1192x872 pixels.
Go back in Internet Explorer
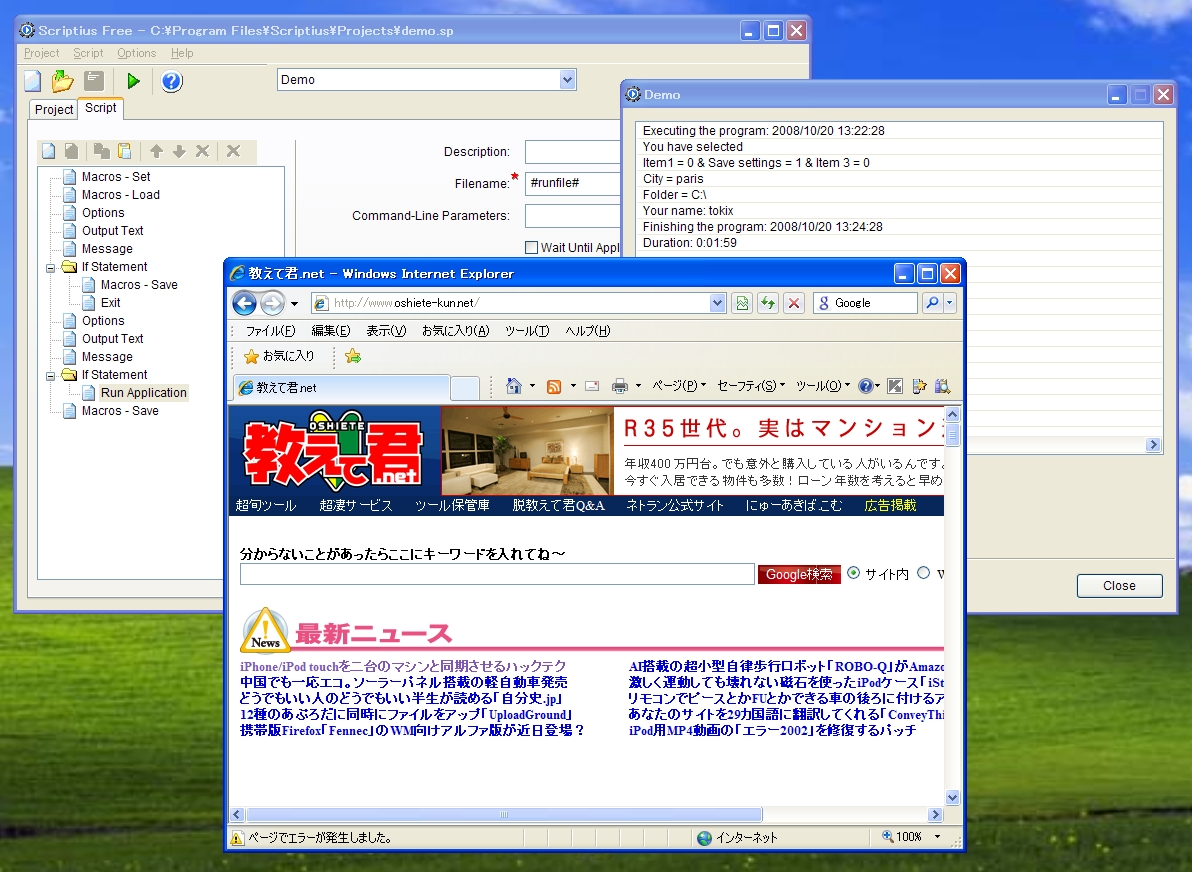pos(244,303)
